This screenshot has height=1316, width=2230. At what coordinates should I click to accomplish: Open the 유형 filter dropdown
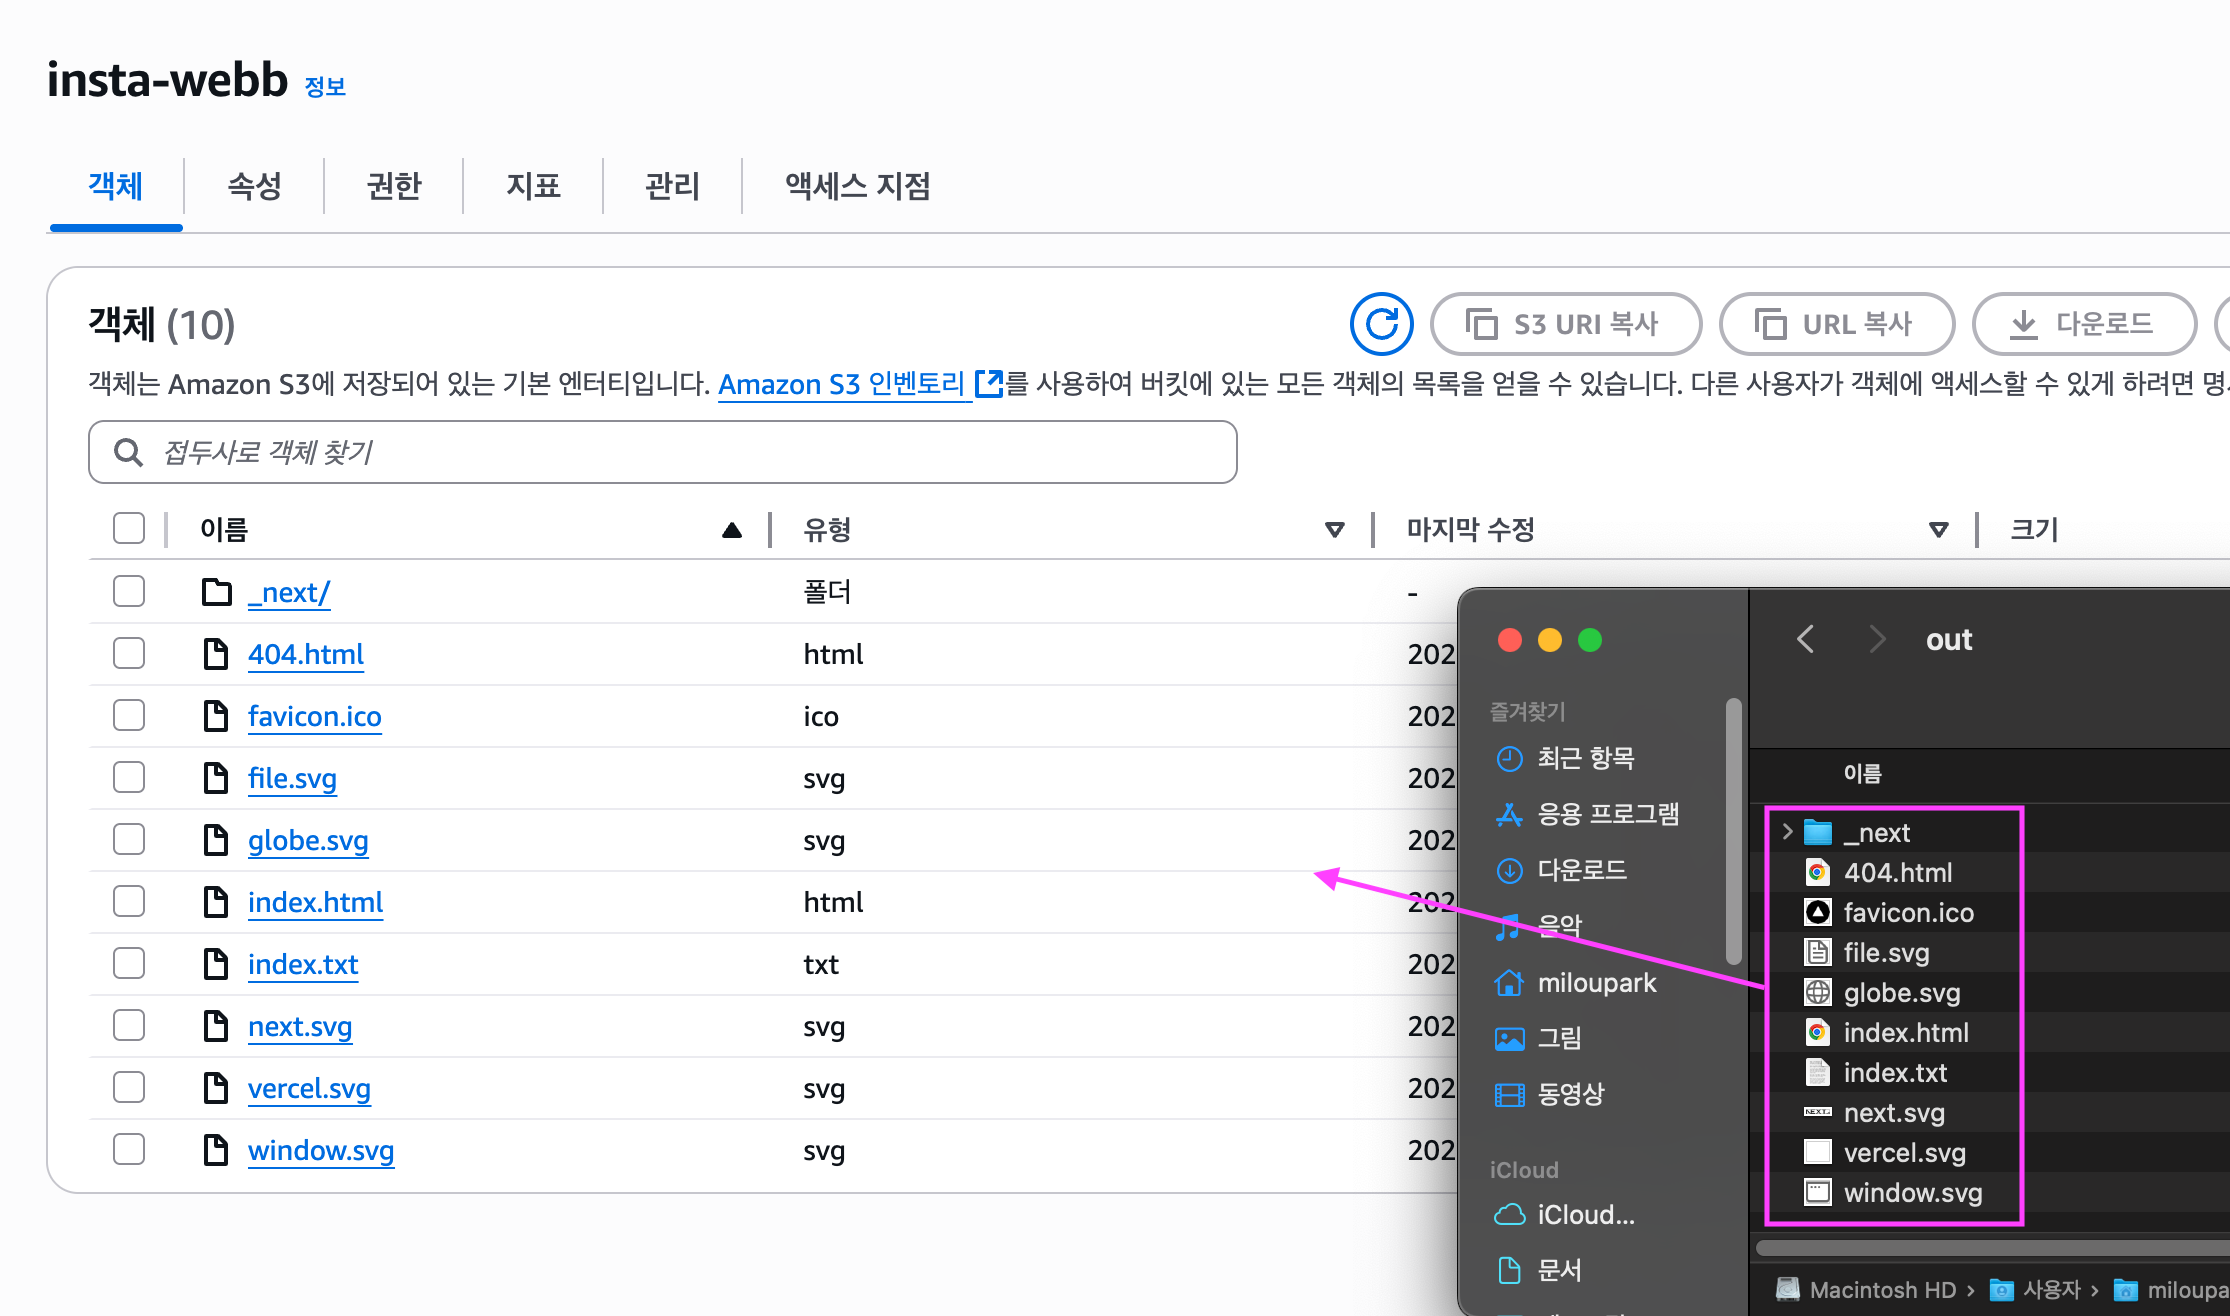1334,529
